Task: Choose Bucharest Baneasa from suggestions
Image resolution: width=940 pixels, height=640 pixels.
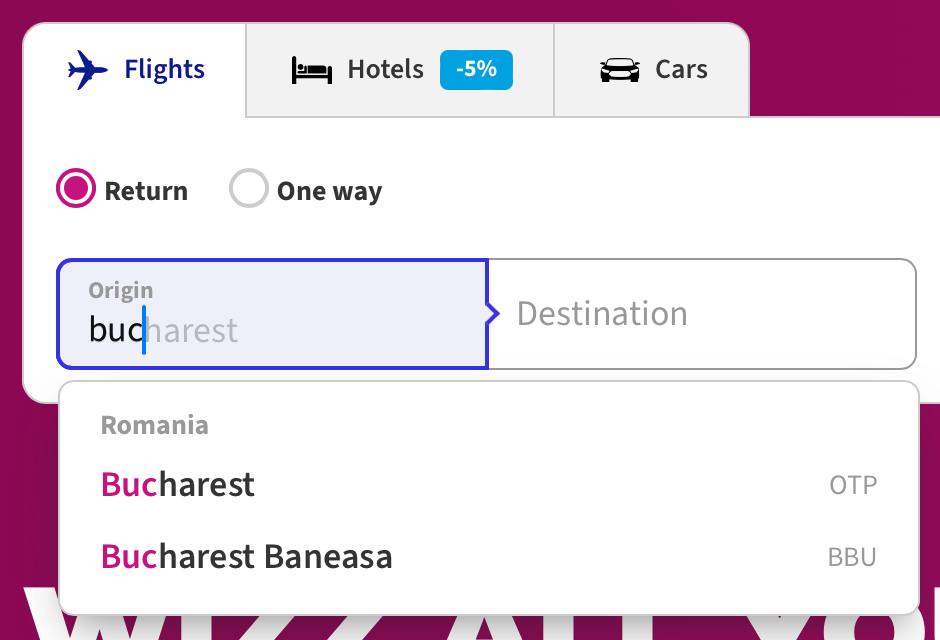Action: [247, 557]
